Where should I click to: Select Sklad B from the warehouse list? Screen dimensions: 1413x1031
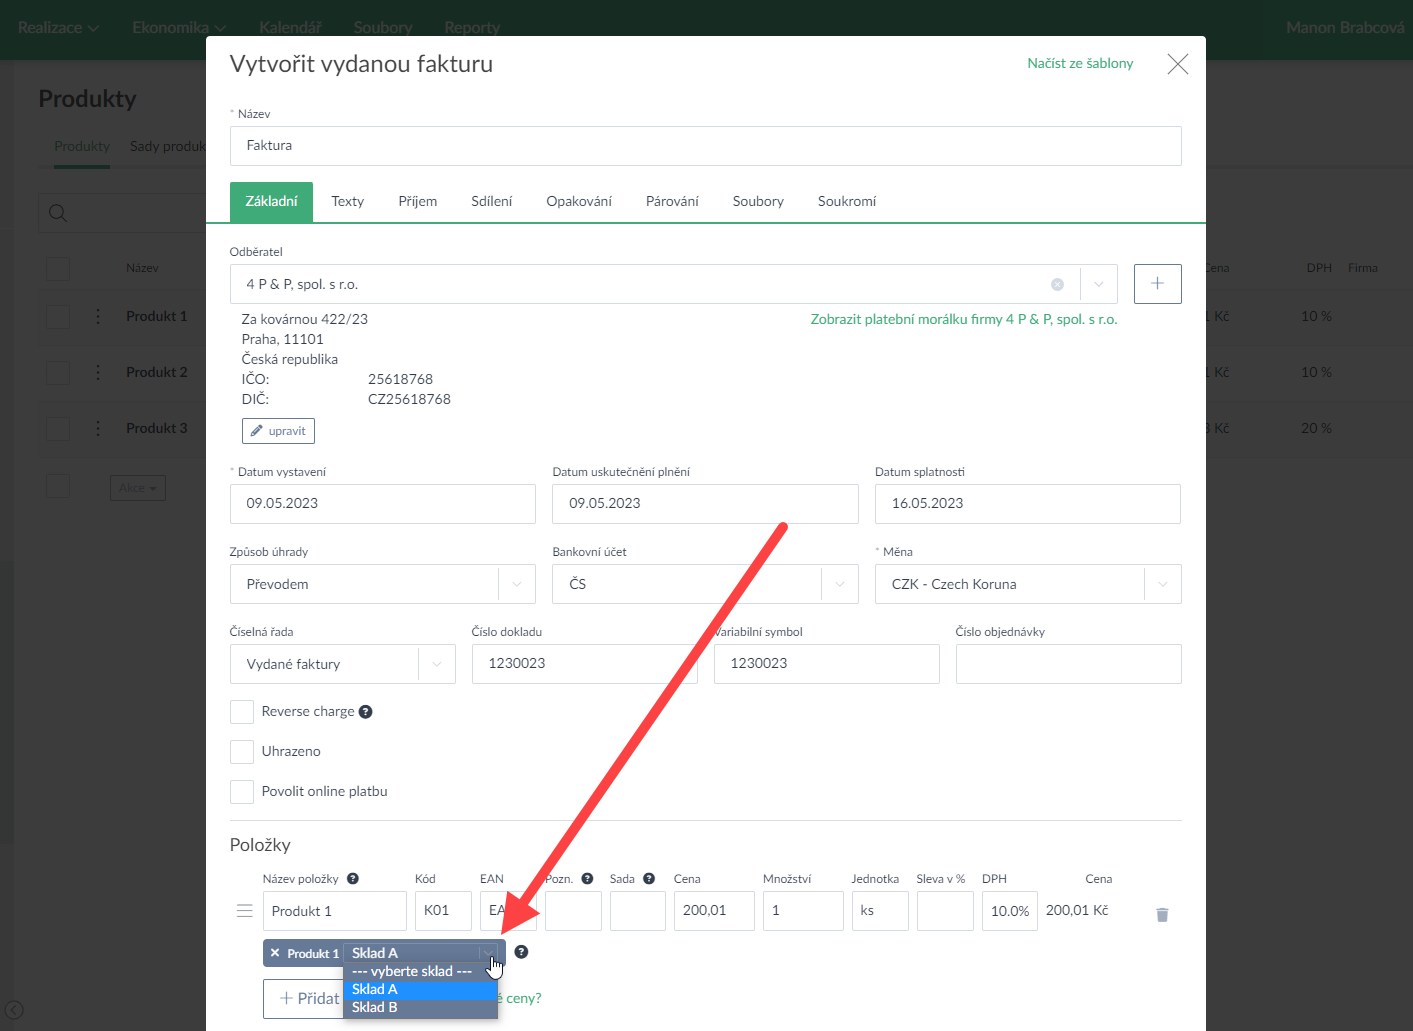[375, 1007]
